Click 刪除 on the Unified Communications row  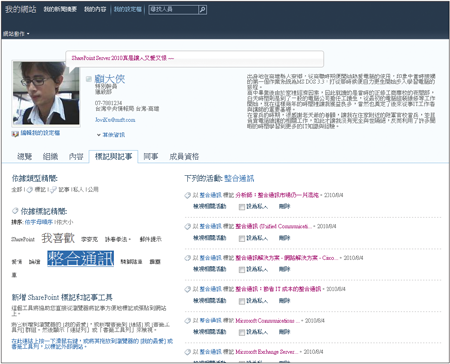pyautogui.click(x=284, y=238)
